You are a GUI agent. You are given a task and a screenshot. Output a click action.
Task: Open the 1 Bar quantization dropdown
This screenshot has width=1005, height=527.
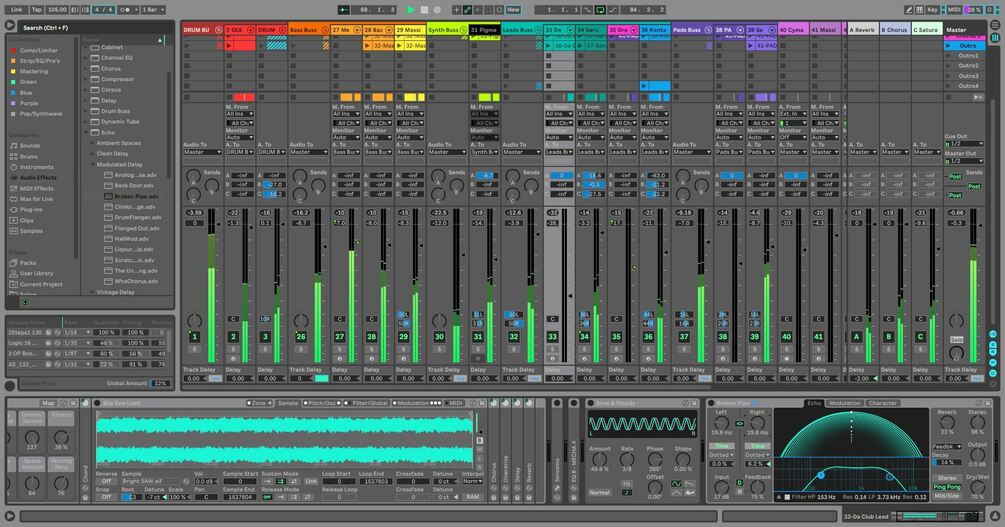click(x=153, y=10)
